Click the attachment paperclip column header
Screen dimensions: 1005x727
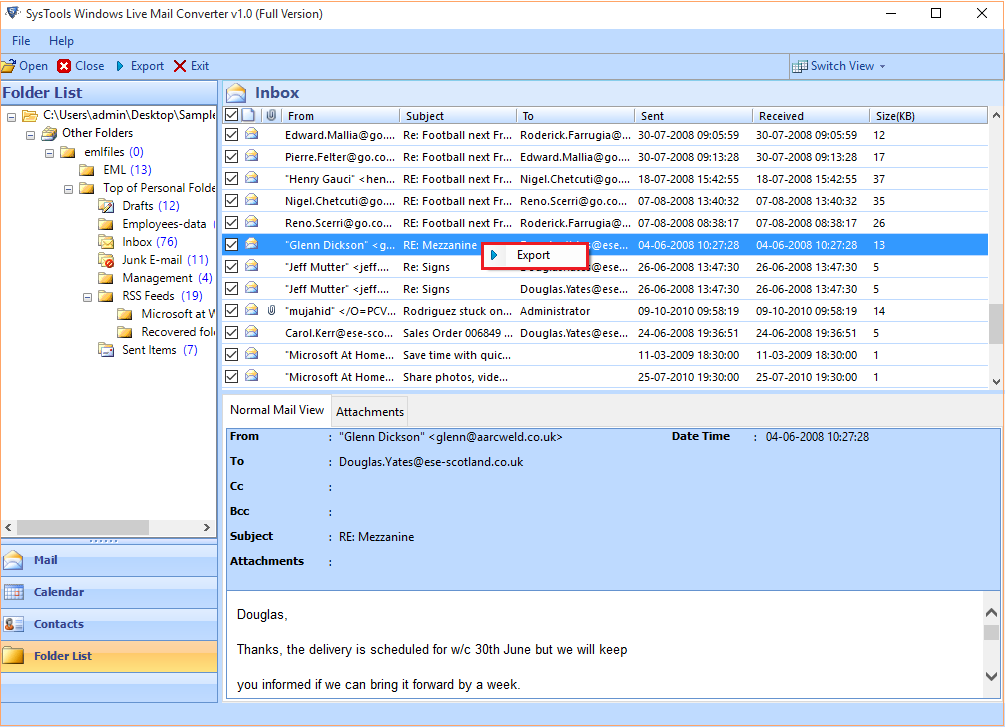tap(272, 115)
